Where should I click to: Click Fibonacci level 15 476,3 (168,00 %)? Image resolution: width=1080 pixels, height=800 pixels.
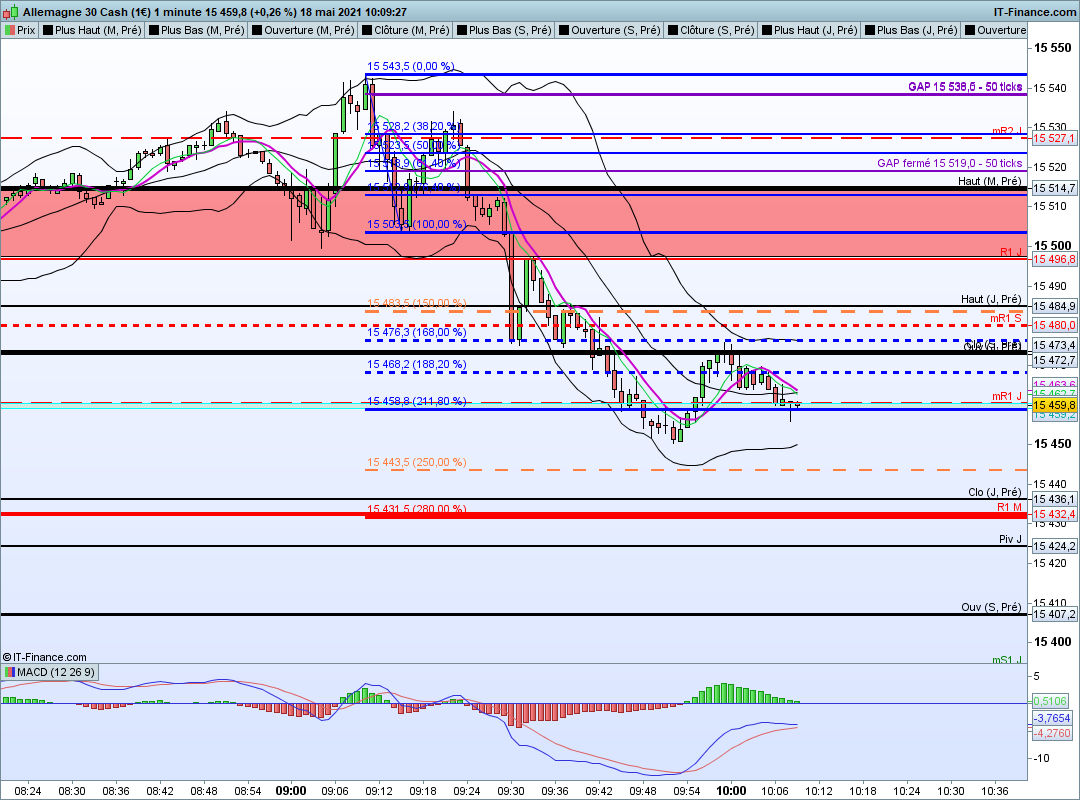point(416,332)
